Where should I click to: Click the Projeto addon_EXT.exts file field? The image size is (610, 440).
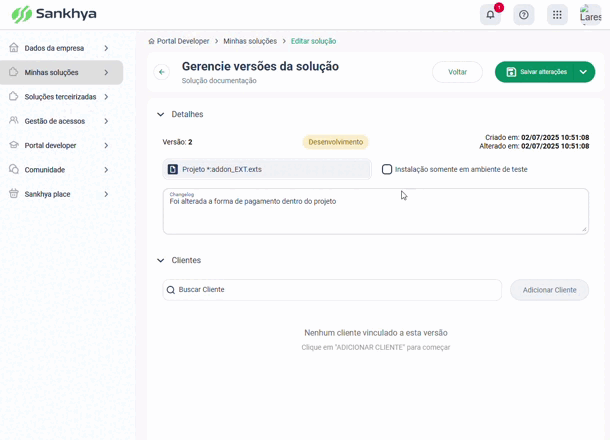pyautogui.click(x=267, y=169)
